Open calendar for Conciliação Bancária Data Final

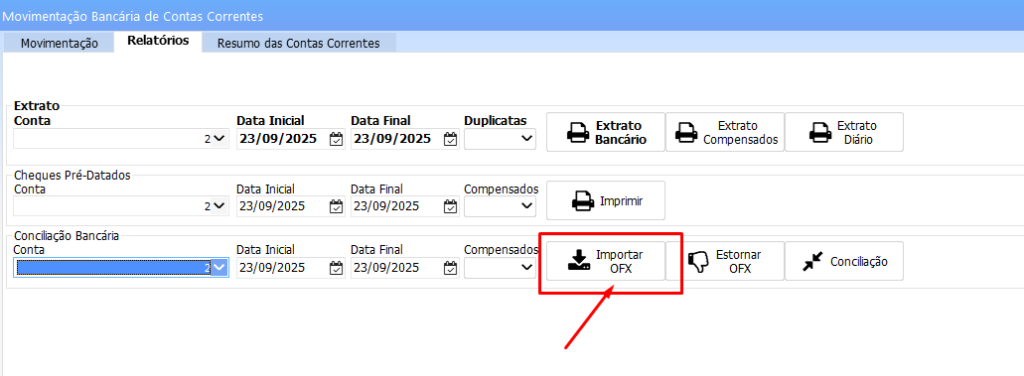tap(450, 267)
